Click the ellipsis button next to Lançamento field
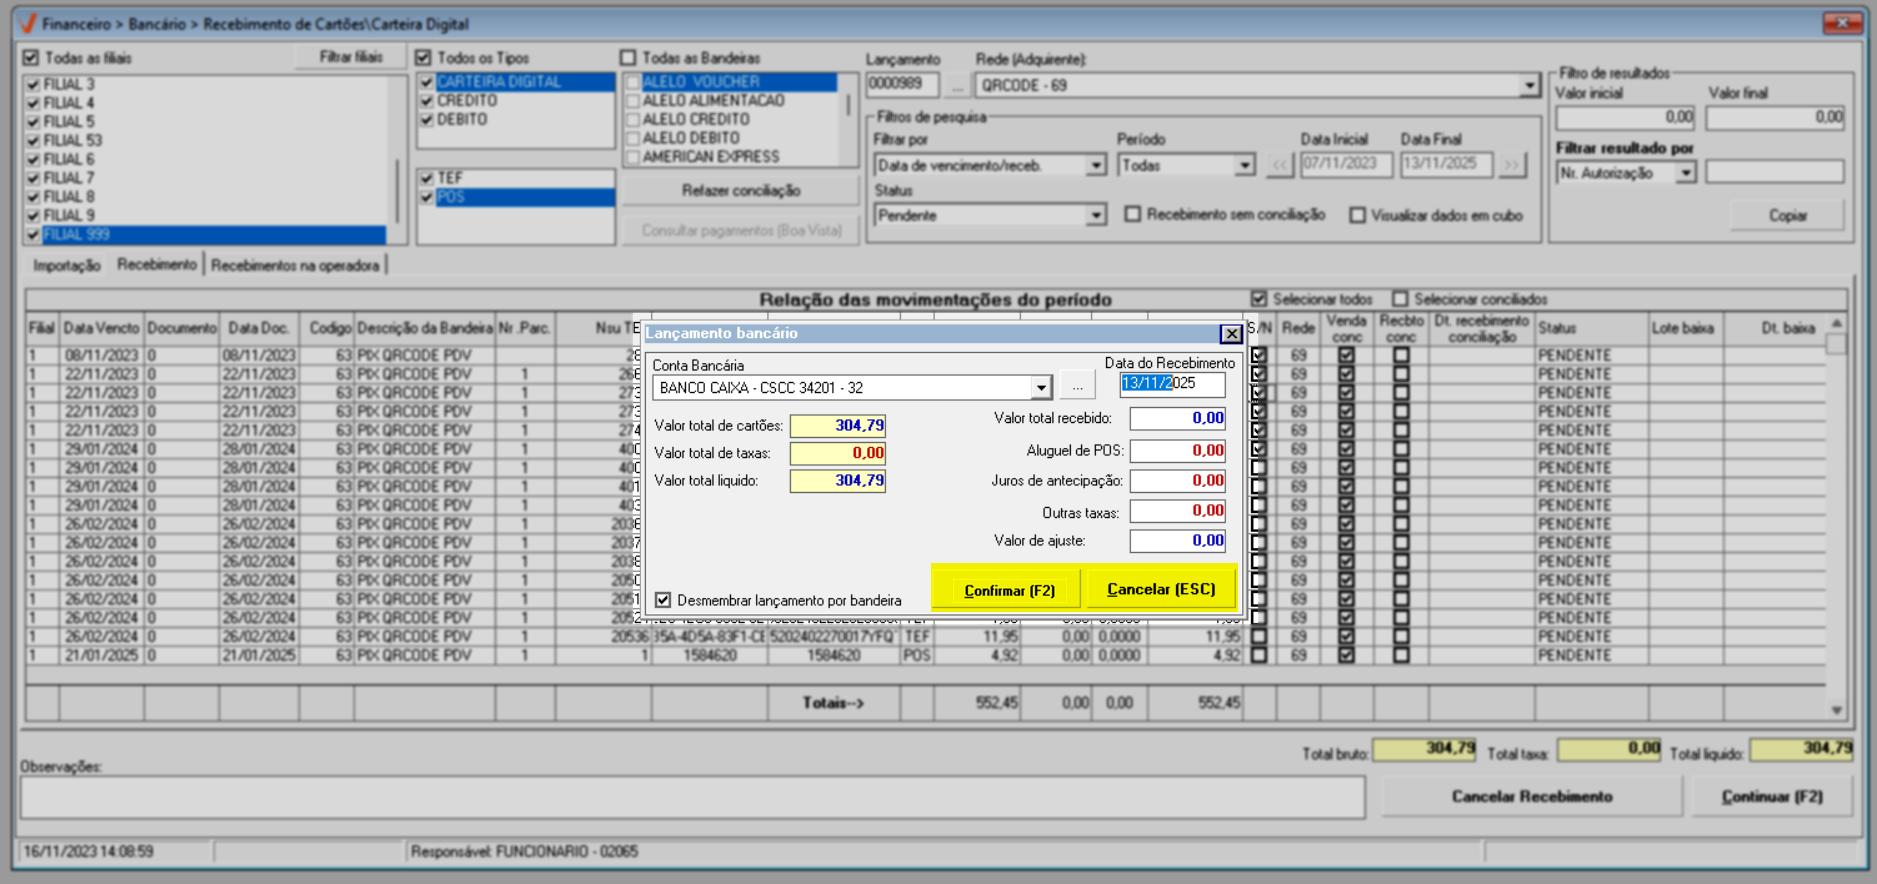Viewport: 1877px width, 884px height. click(957, 86)
